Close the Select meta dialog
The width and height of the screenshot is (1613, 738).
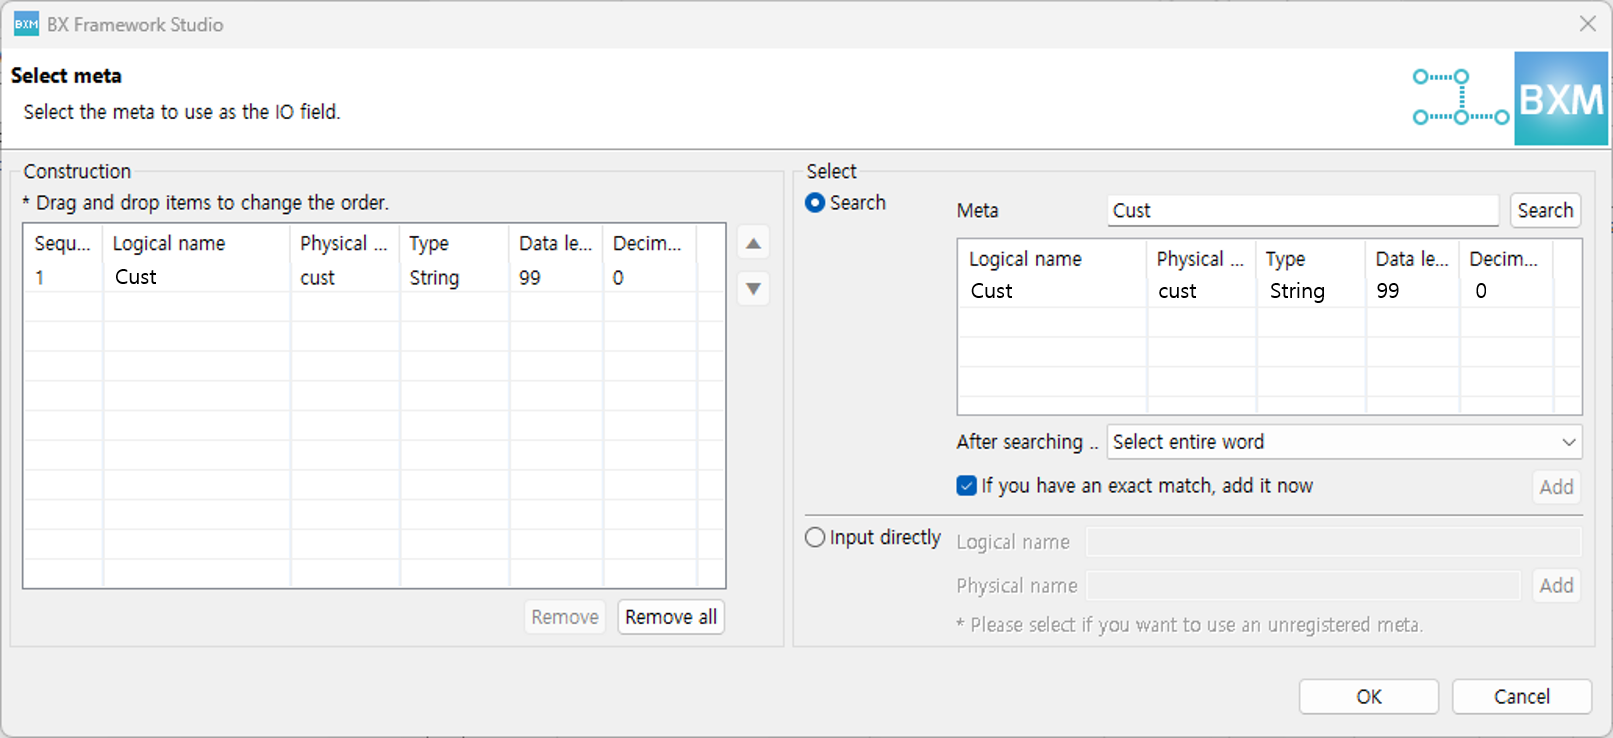pos(1587,24)
